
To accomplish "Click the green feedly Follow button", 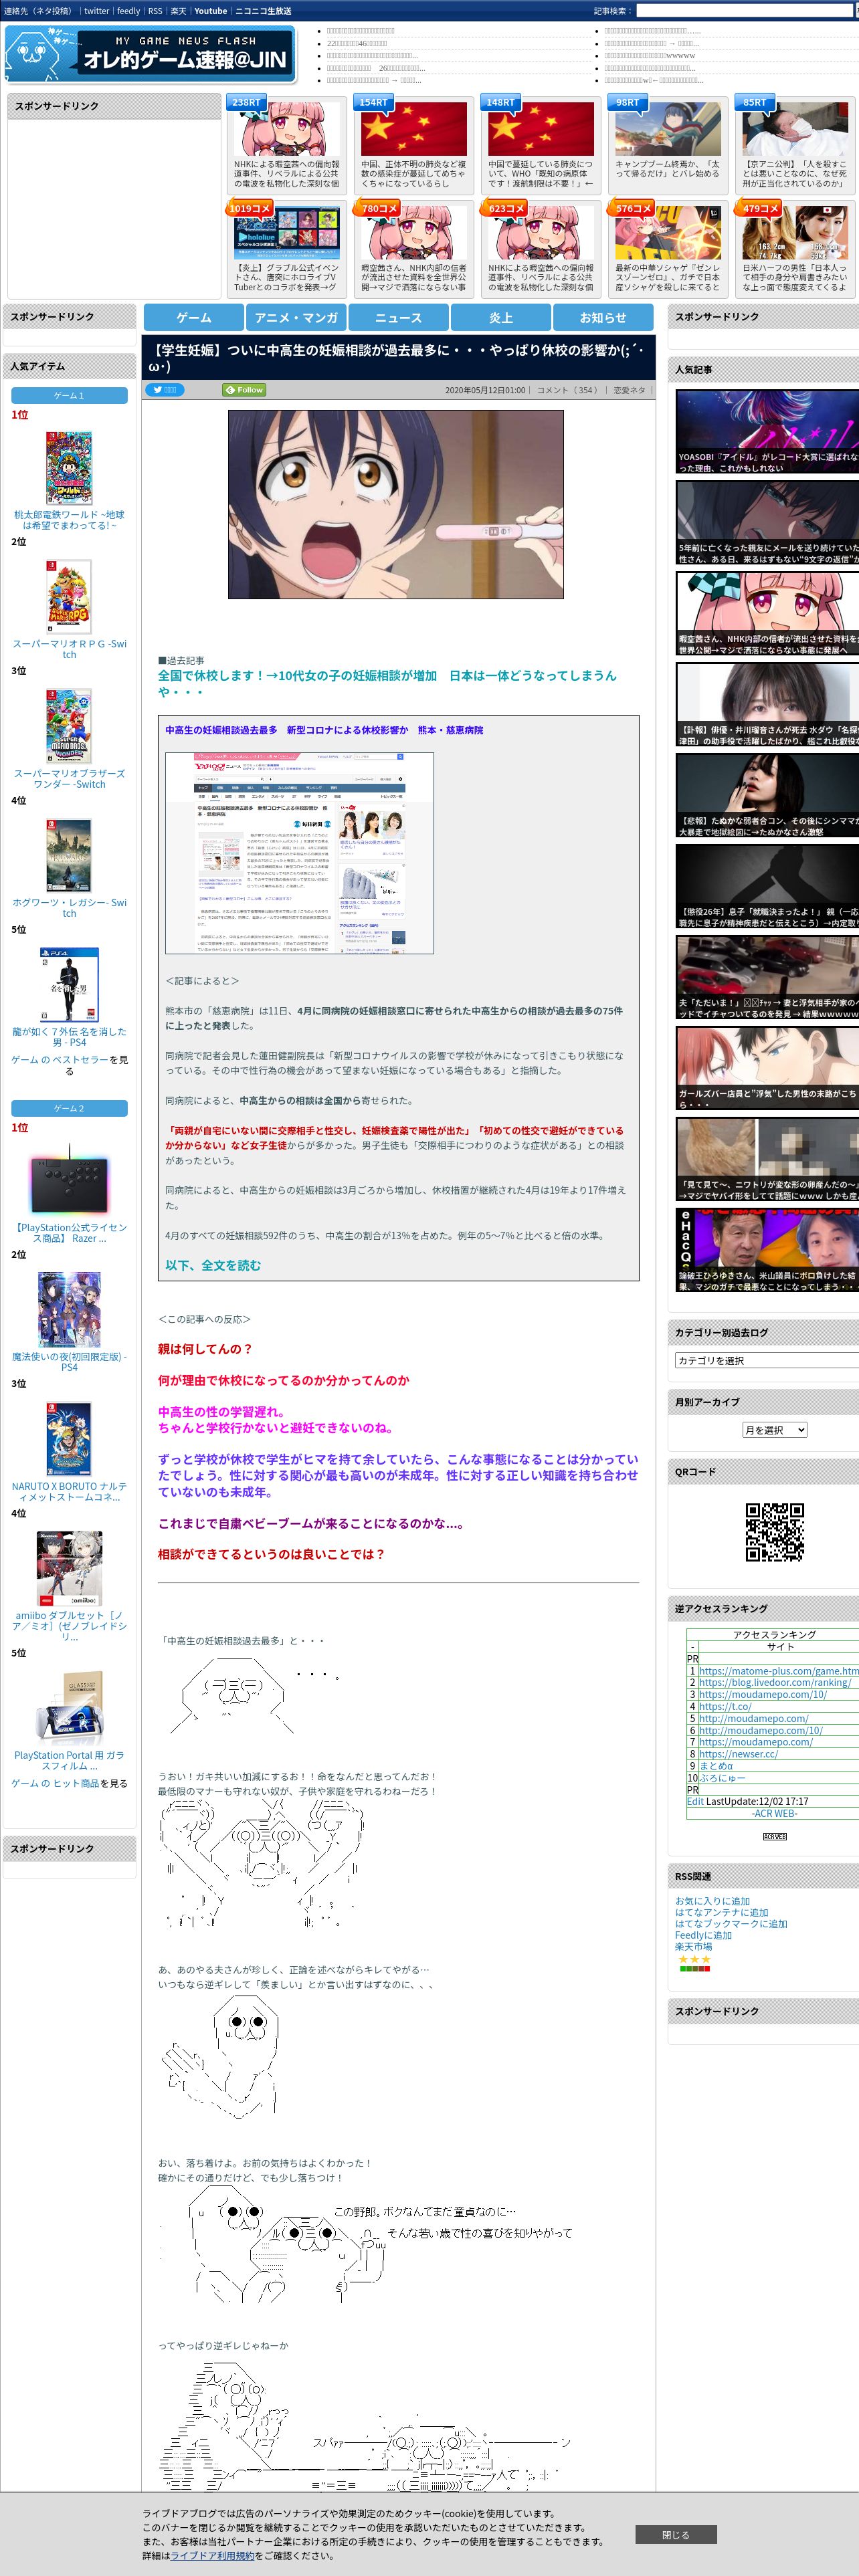I will (244, 390).
